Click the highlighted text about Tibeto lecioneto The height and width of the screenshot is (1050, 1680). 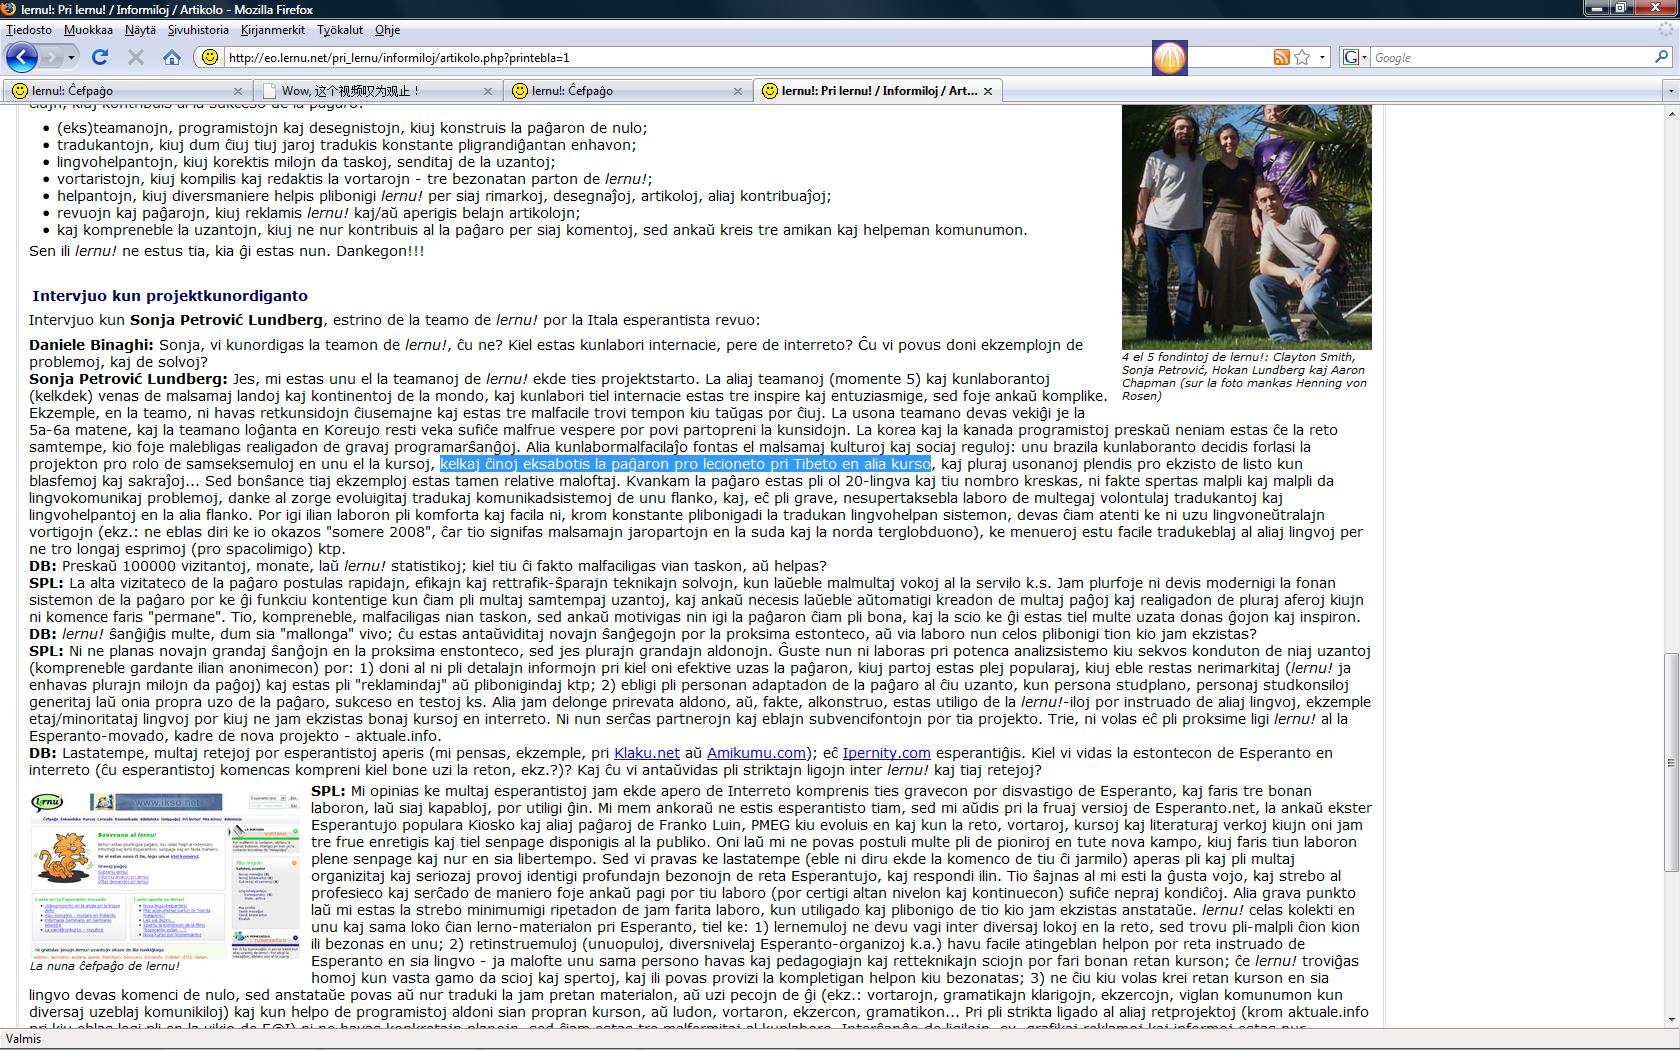pyautogui.click(x=685, y=464)
